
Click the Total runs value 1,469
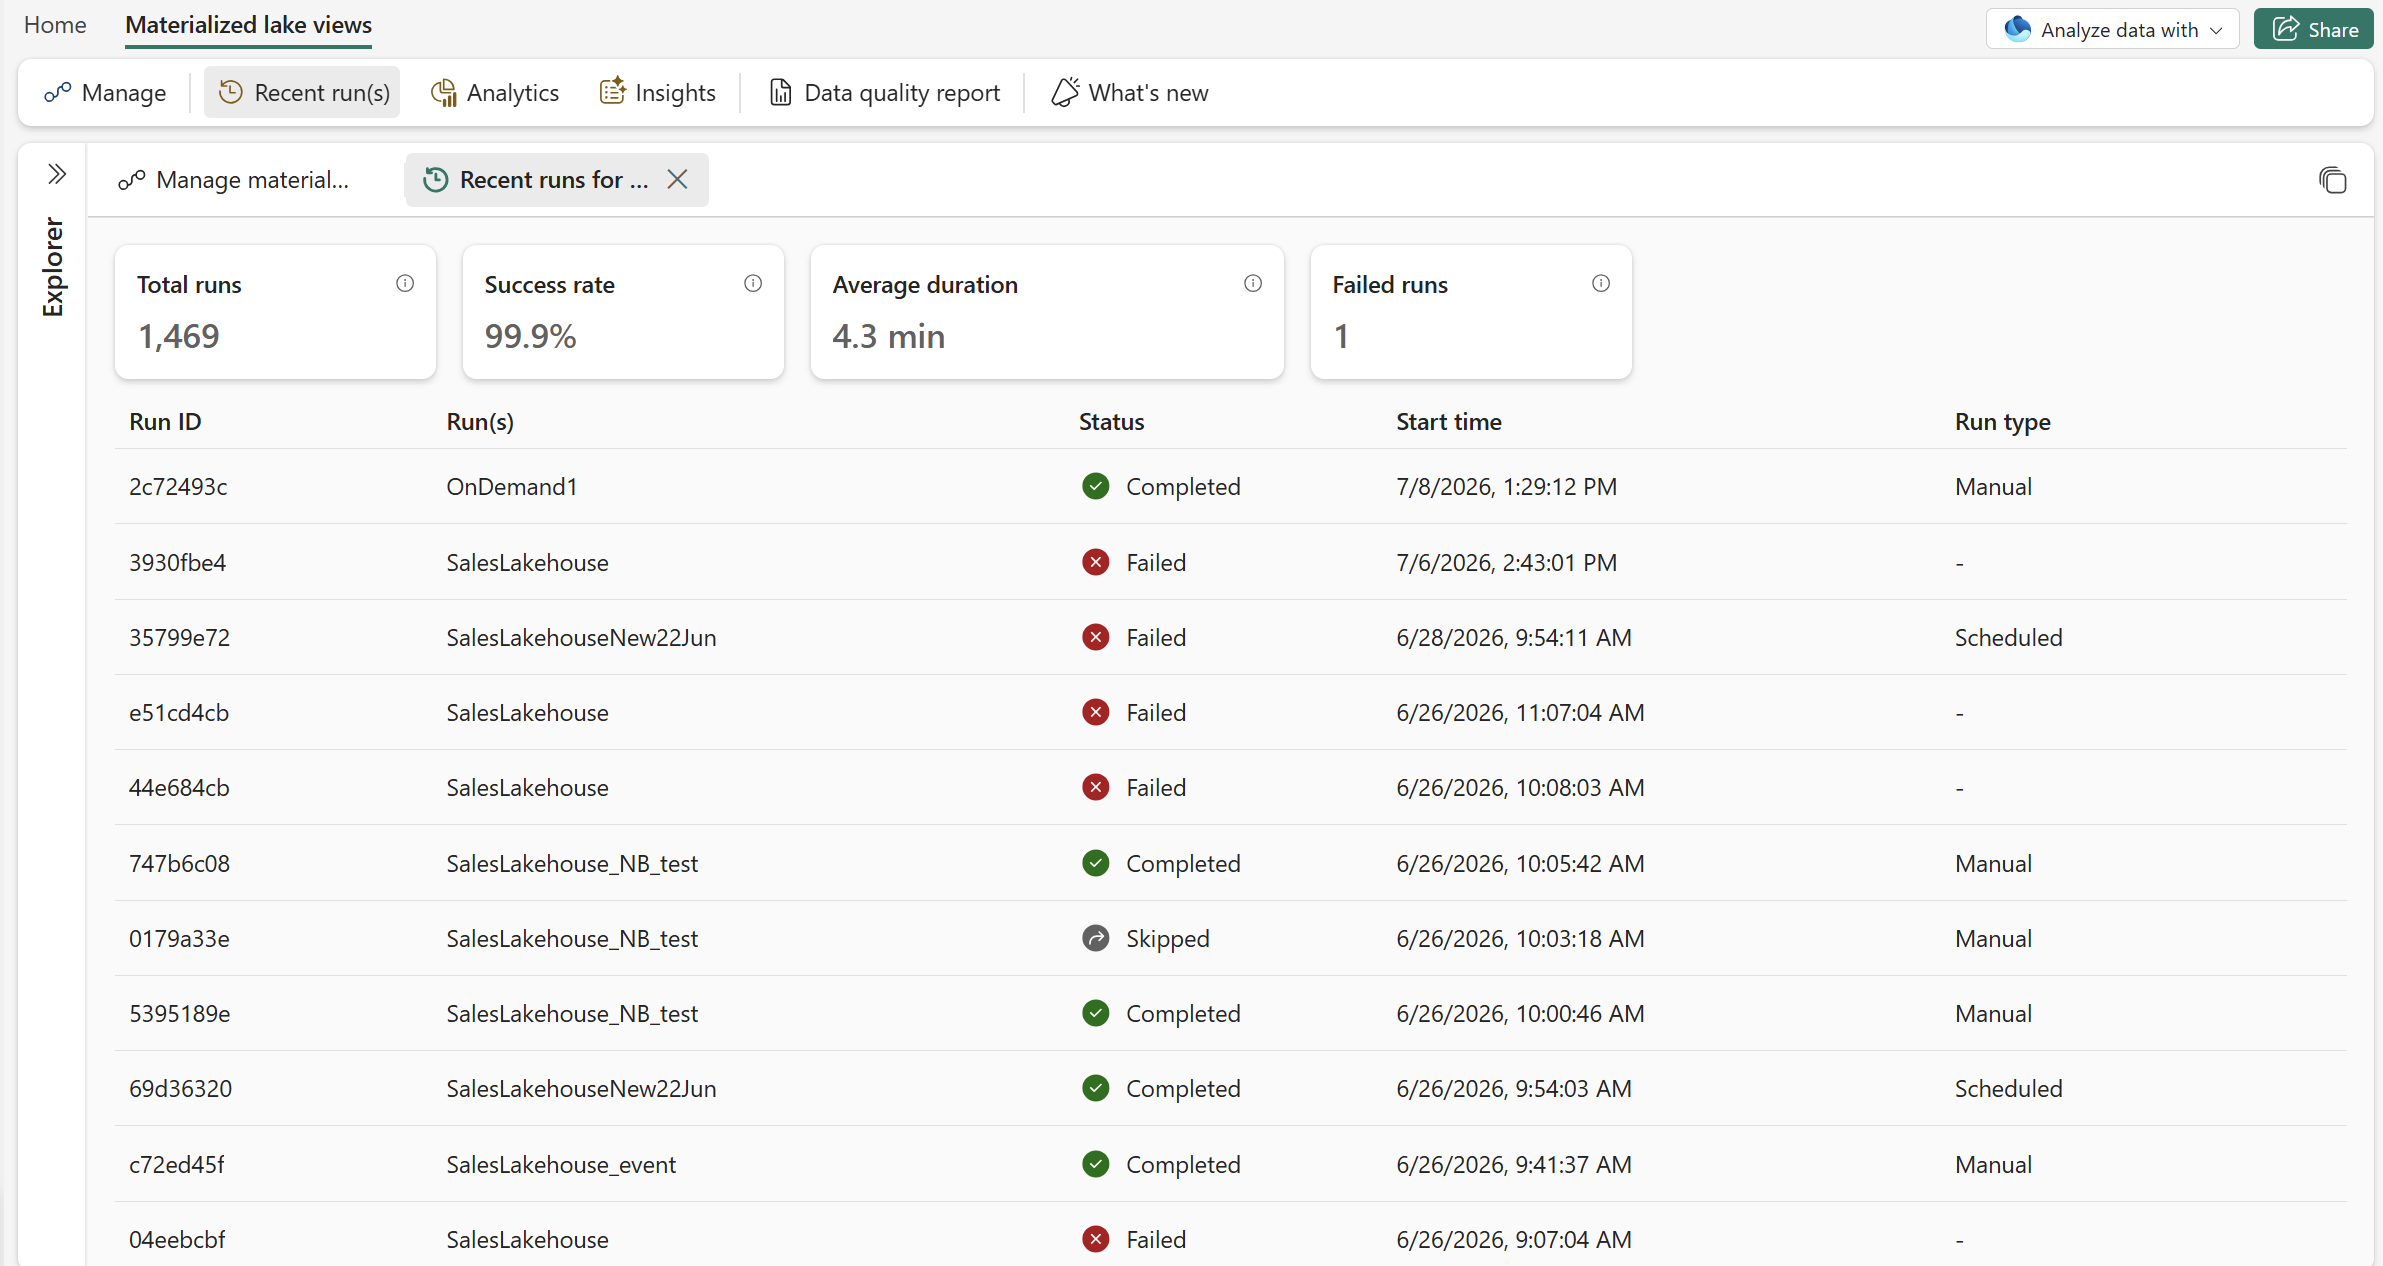tap(179, 337)
